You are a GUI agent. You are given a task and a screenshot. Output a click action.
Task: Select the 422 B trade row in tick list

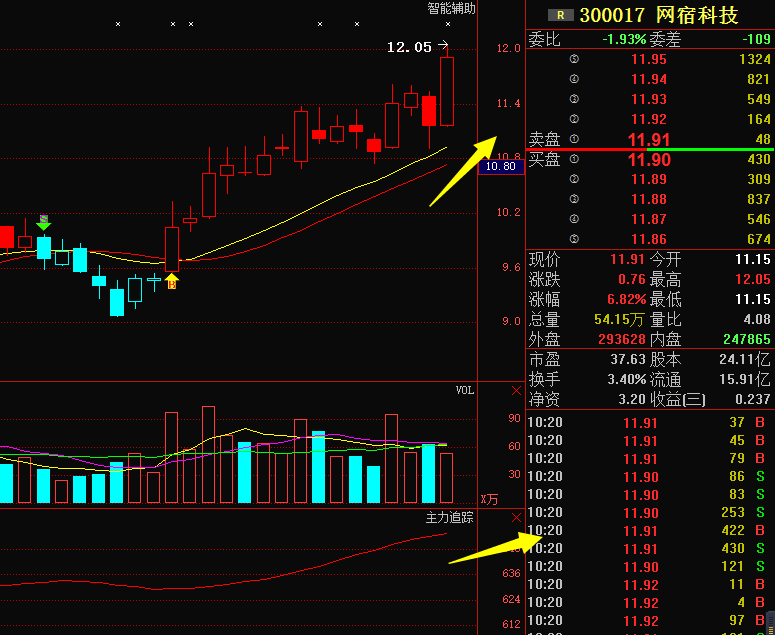650,530
